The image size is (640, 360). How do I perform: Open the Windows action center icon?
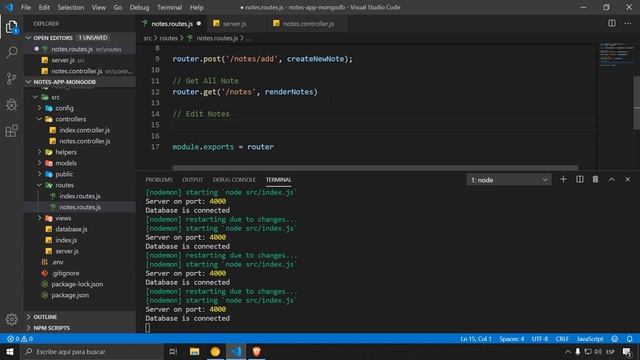tap(627, 351)
